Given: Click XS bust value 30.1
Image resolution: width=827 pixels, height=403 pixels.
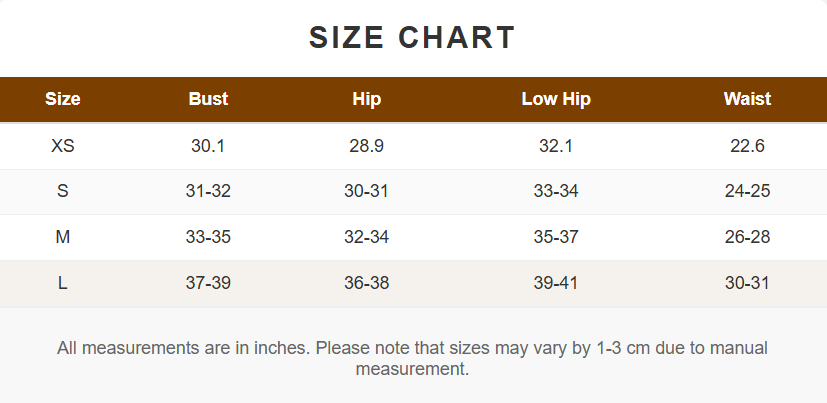Looking at the screenshot, I should click(x=208, y=146).
